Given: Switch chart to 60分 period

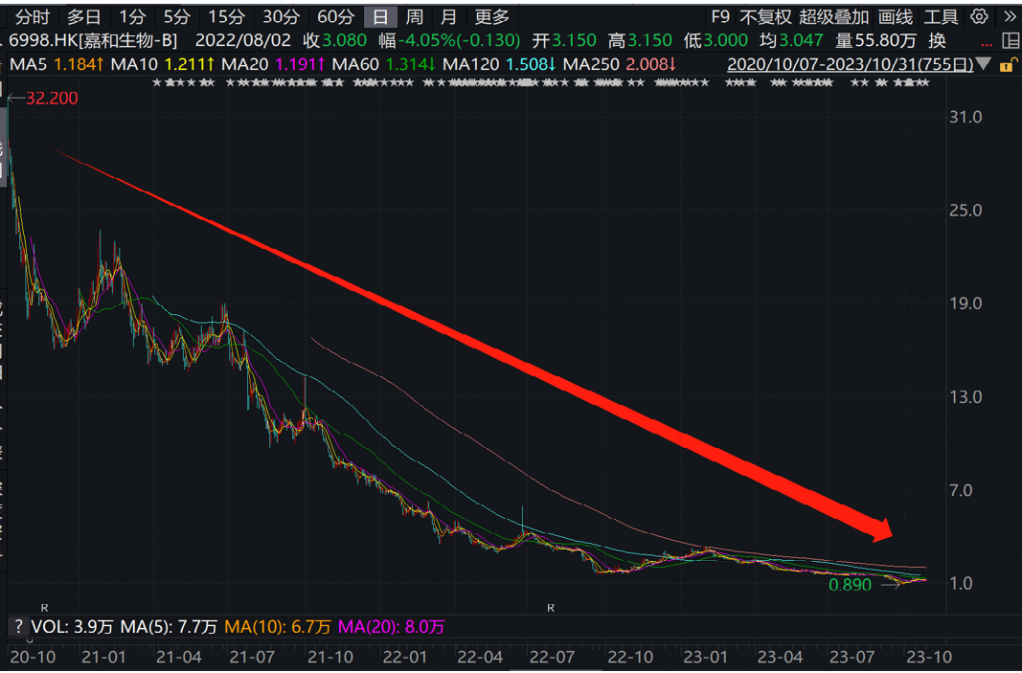Looking at the screenshot, I should [335, 17].
